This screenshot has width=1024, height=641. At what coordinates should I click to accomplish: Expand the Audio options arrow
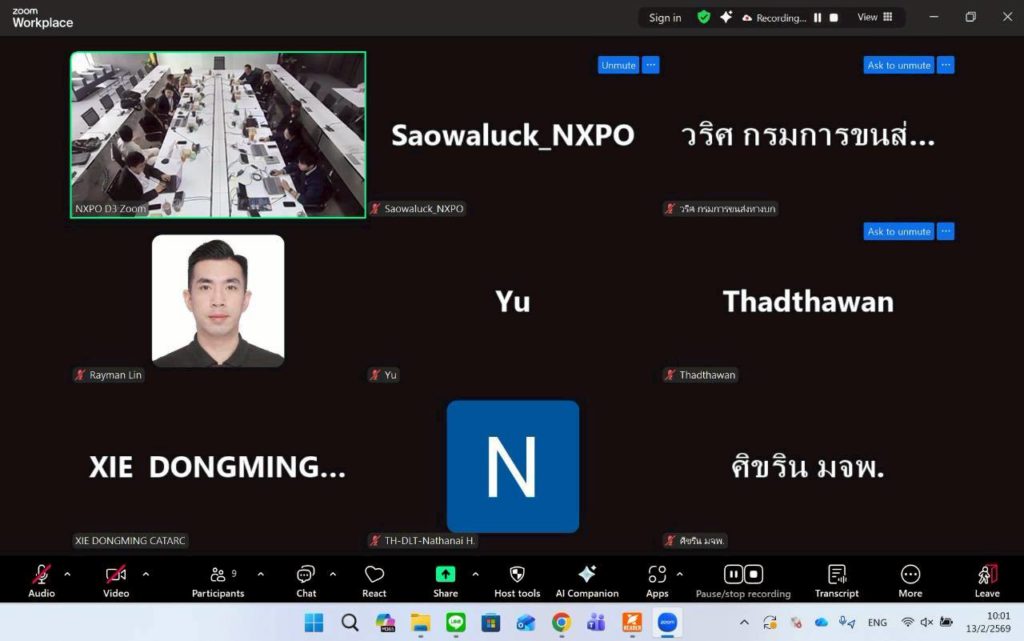pyautogui.click(x=68, y=574)
